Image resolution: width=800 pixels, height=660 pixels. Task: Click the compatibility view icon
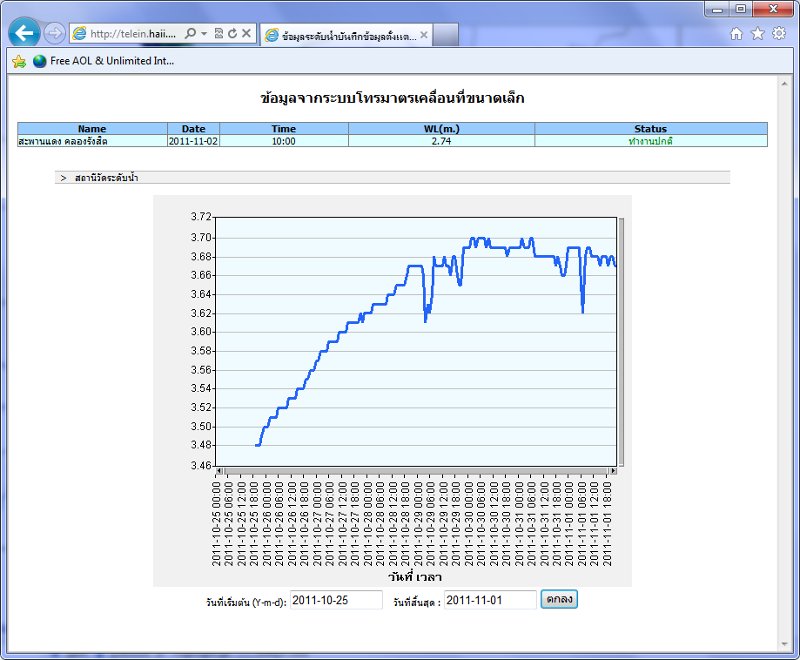218,33
